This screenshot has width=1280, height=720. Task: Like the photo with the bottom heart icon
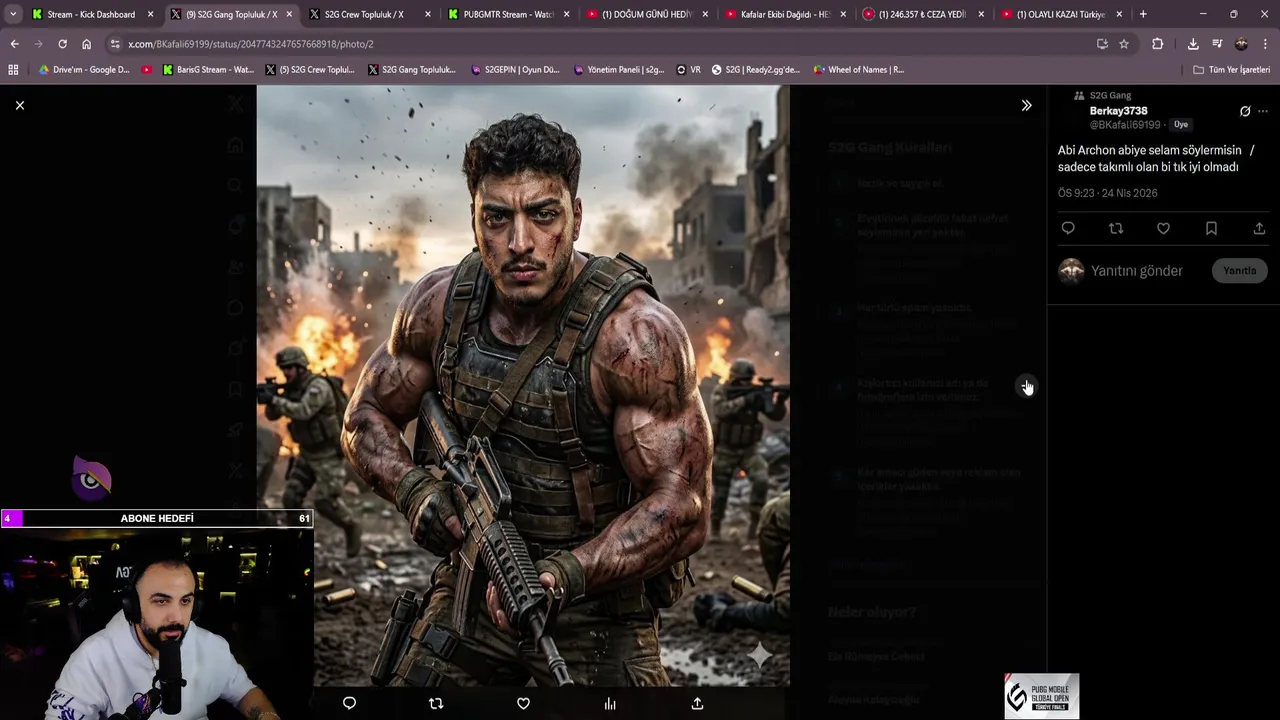tap(523, 703)
